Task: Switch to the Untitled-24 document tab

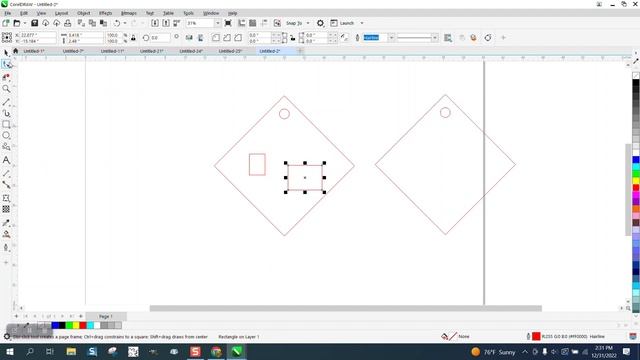Action: [x=191, y=51]
